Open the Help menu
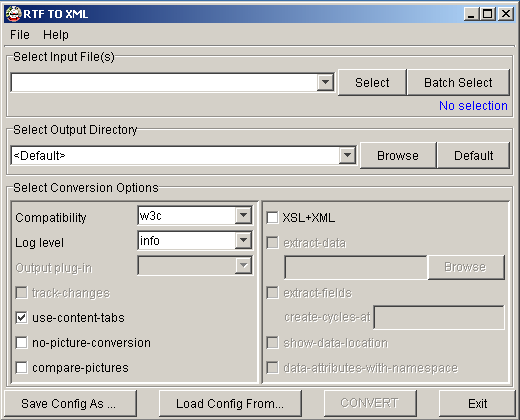Screen dimensions: 520x420 click(x=56, y=35)
